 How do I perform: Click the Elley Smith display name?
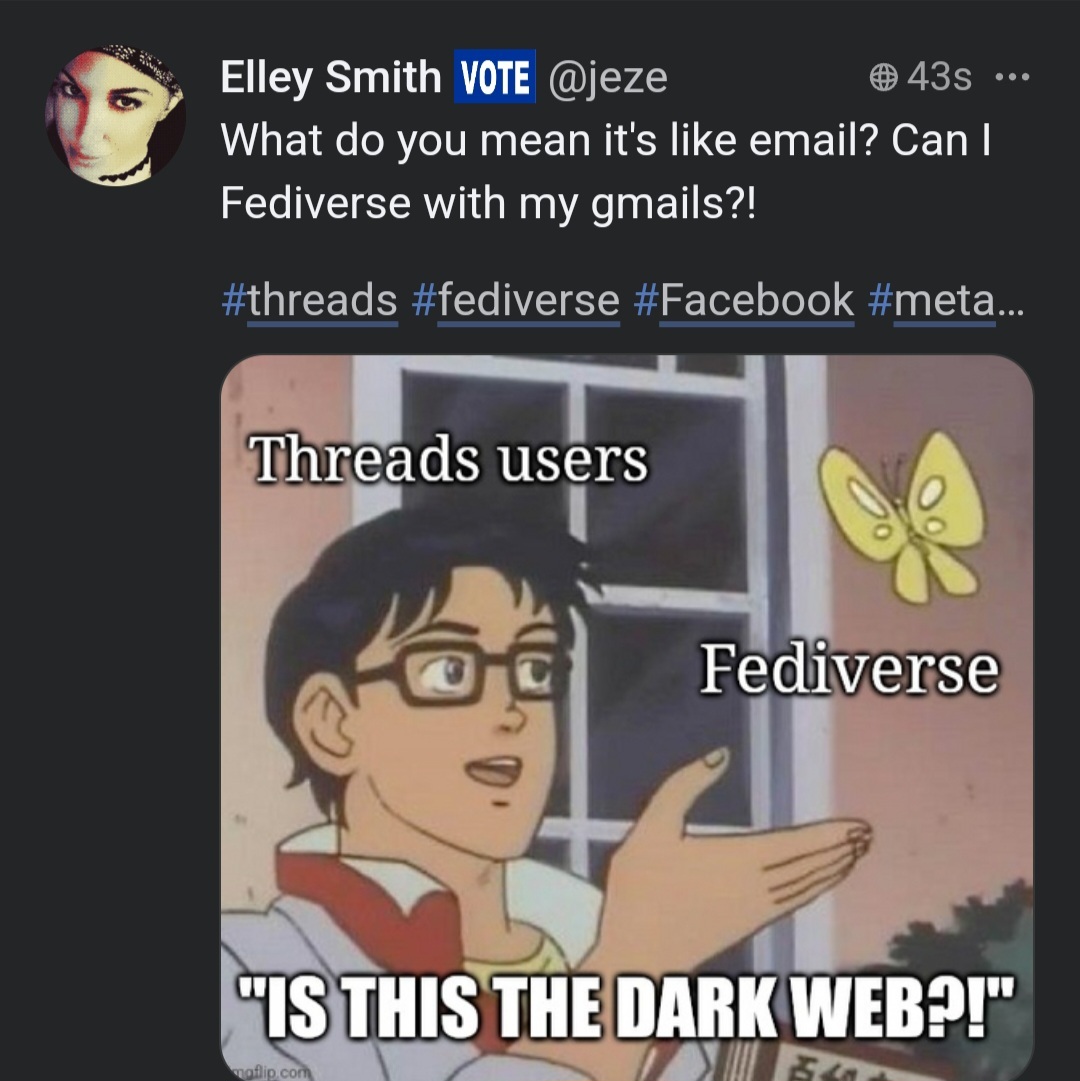[331, 76]
